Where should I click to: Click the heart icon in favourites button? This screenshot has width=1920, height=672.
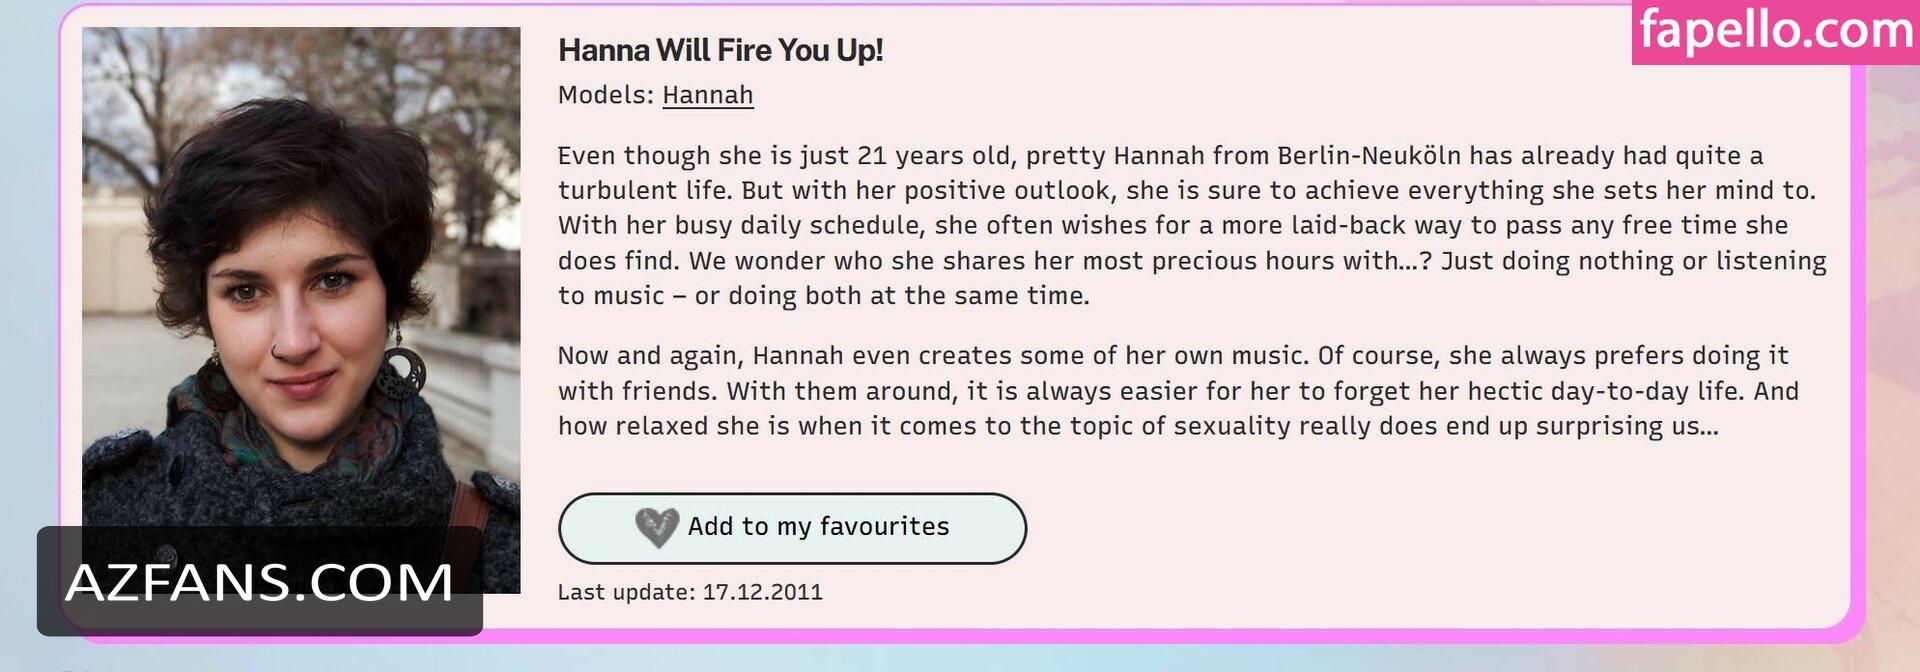657,527
